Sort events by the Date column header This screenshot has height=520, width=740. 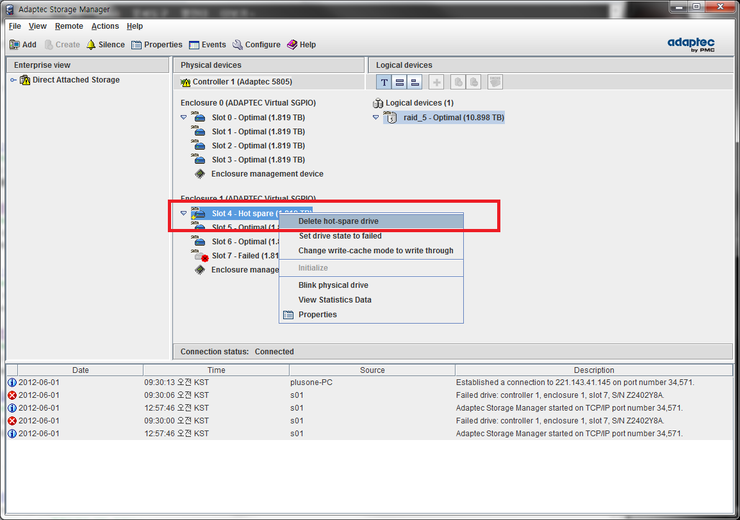pyautogui.click(x=80, y=370)
